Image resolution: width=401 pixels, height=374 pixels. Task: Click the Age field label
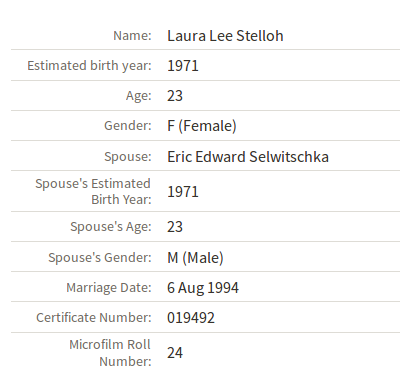pyautogui.click(x=139, y=96)
